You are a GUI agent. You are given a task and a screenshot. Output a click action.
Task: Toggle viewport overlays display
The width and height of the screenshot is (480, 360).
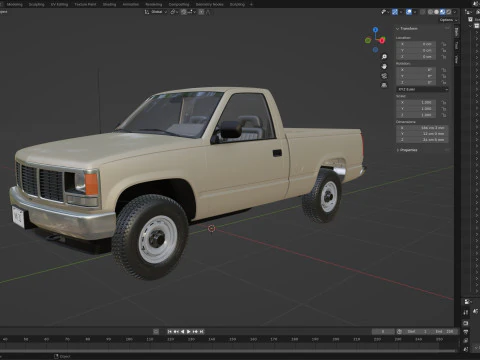(x=409, y=12)
